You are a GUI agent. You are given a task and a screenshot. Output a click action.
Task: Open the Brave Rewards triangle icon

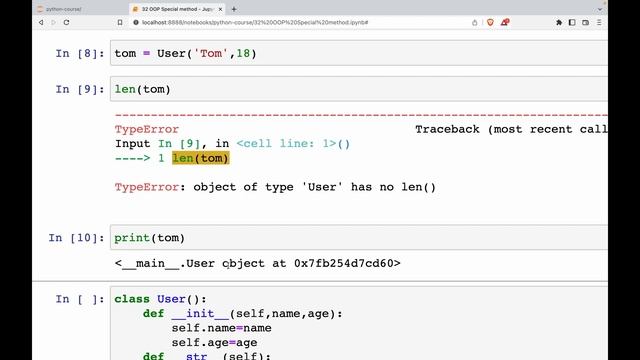click(505, 22)
